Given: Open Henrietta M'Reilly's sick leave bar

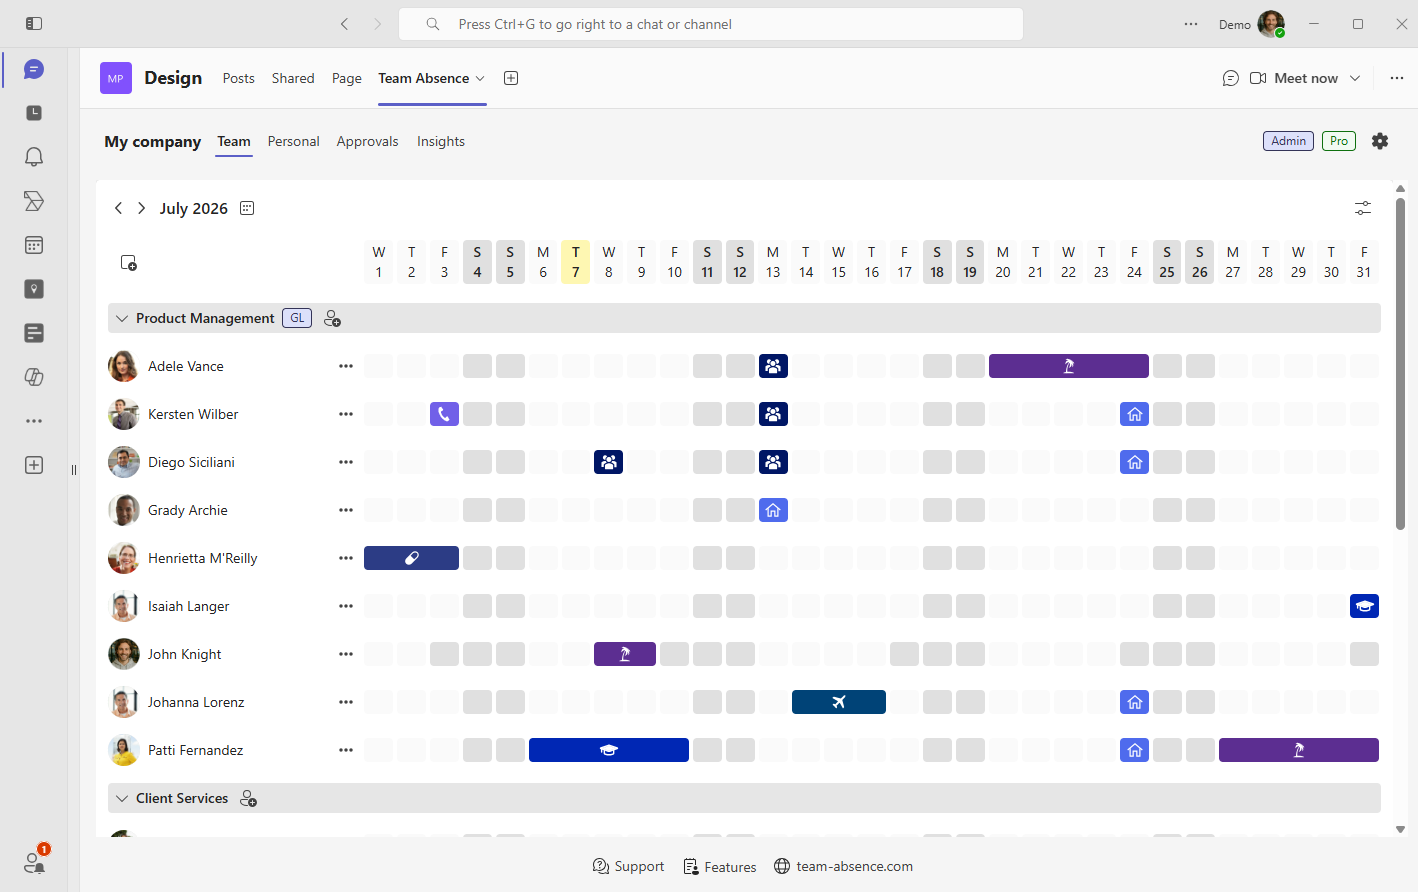Looking at the screenshot, I should [x=411, y=558].
